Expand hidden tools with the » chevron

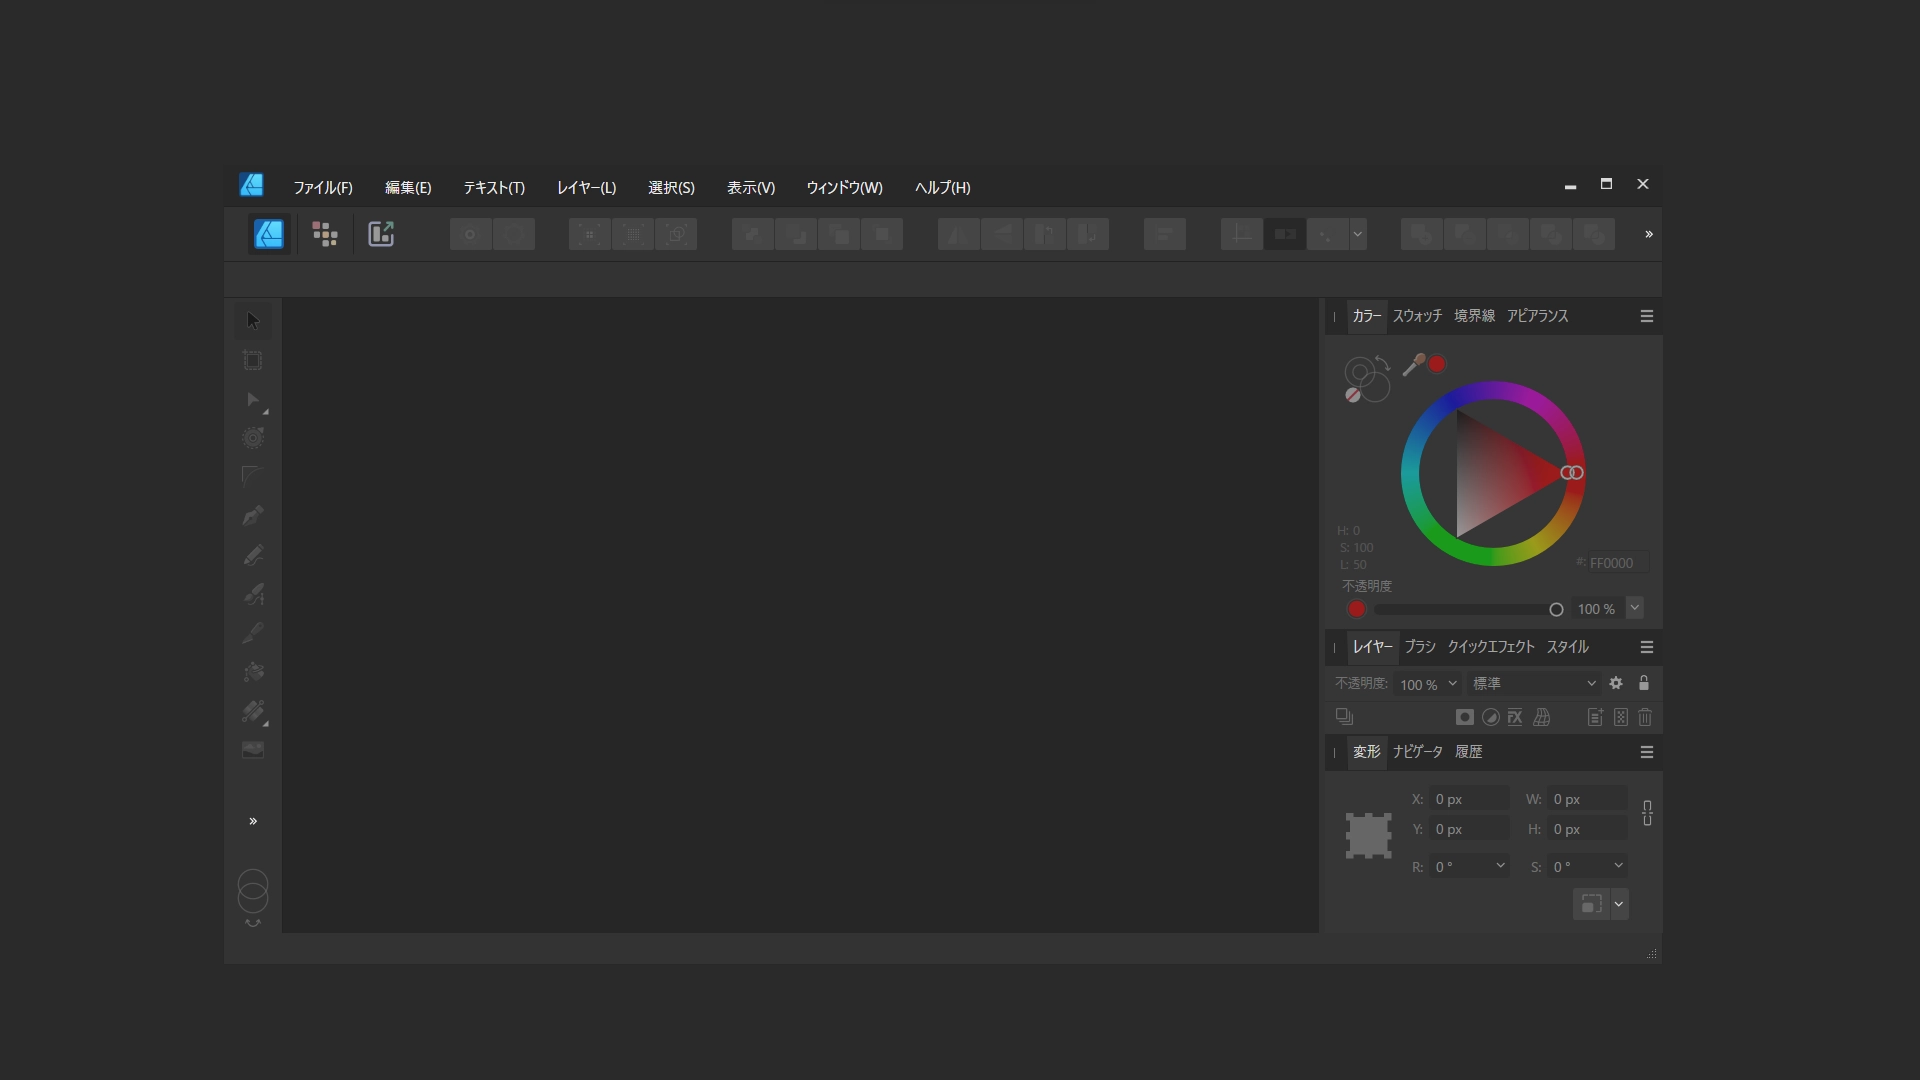[x=253, y=821]
